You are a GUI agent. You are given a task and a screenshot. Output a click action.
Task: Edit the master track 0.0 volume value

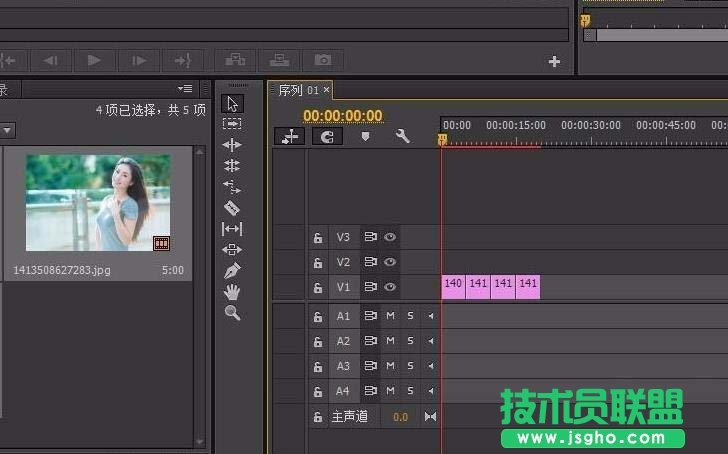400,417
